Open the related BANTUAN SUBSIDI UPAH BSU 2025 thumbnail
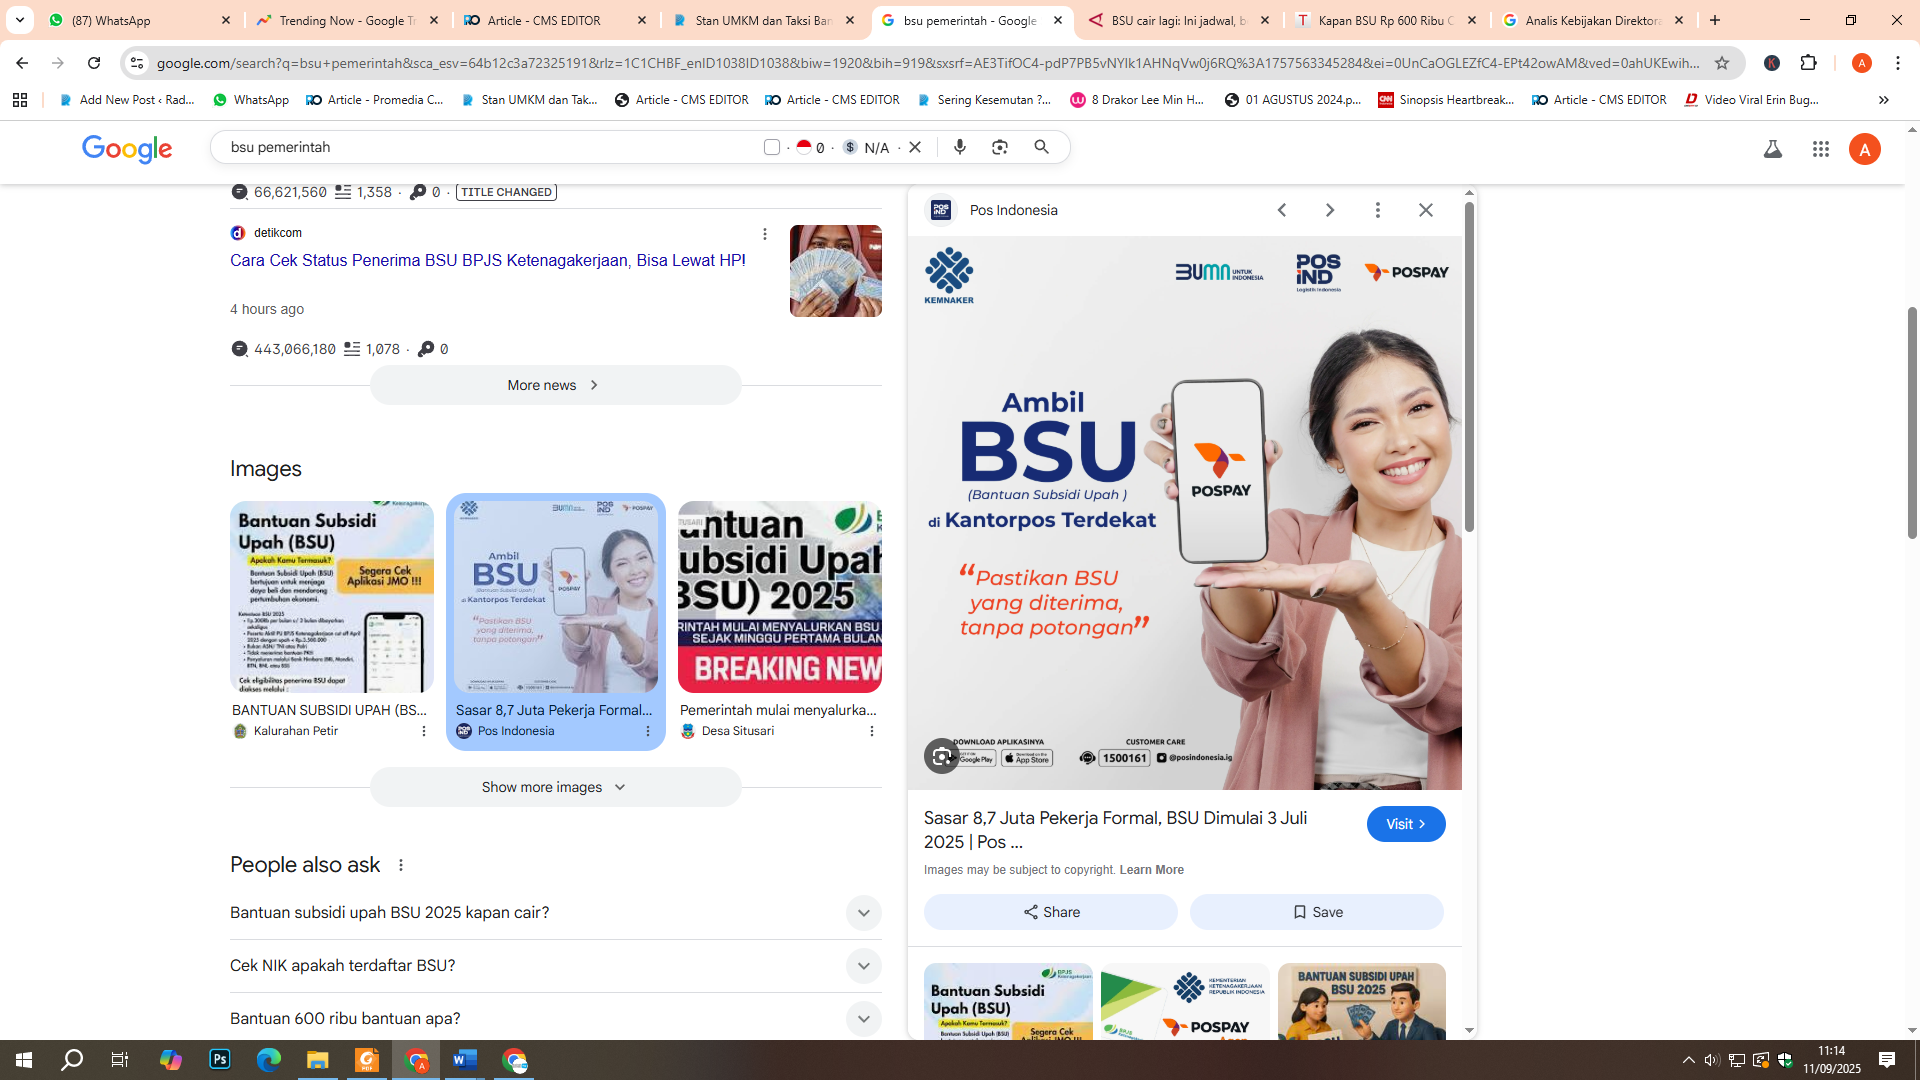Screen dimensions: 1920x1080 point(1362,1001)
